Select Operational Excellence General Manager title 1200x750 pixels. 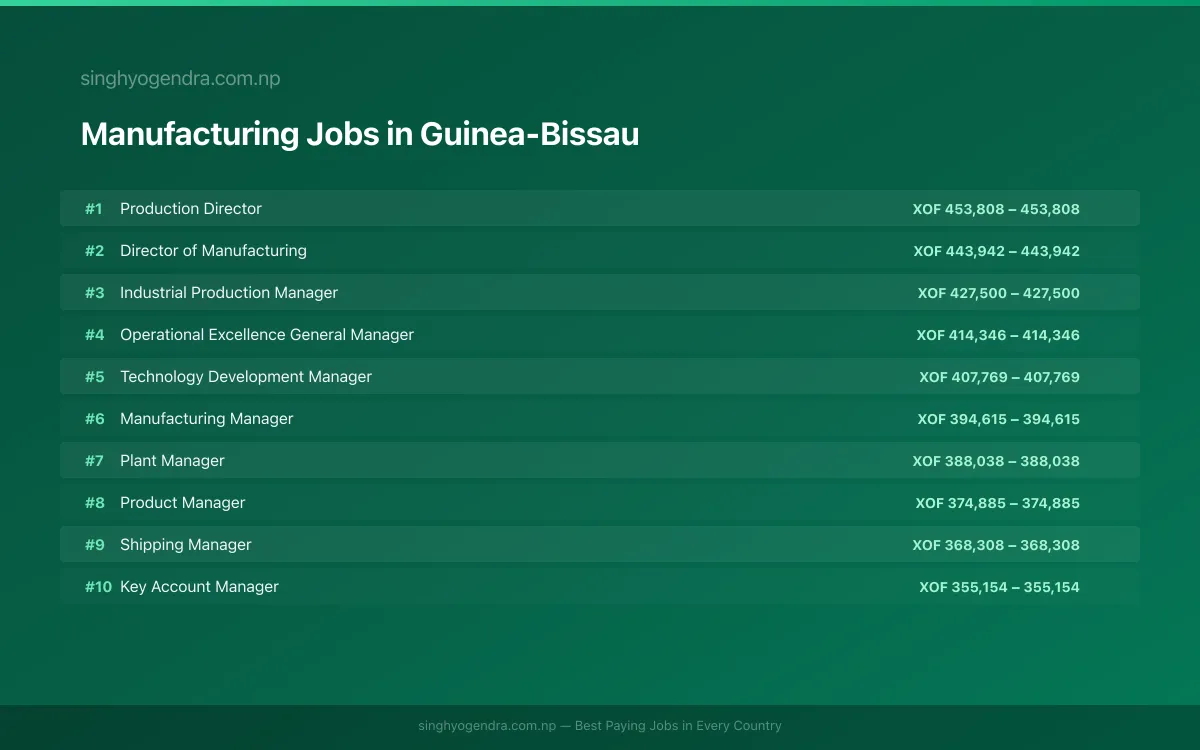pyautogui.click(x=267, y=334)
